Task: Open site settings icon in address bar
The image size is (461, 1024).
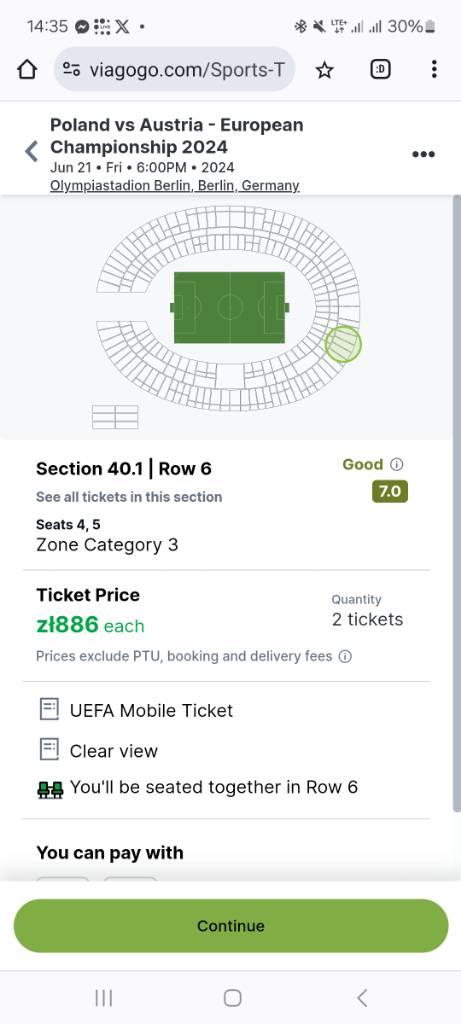Action: (72, 69)
